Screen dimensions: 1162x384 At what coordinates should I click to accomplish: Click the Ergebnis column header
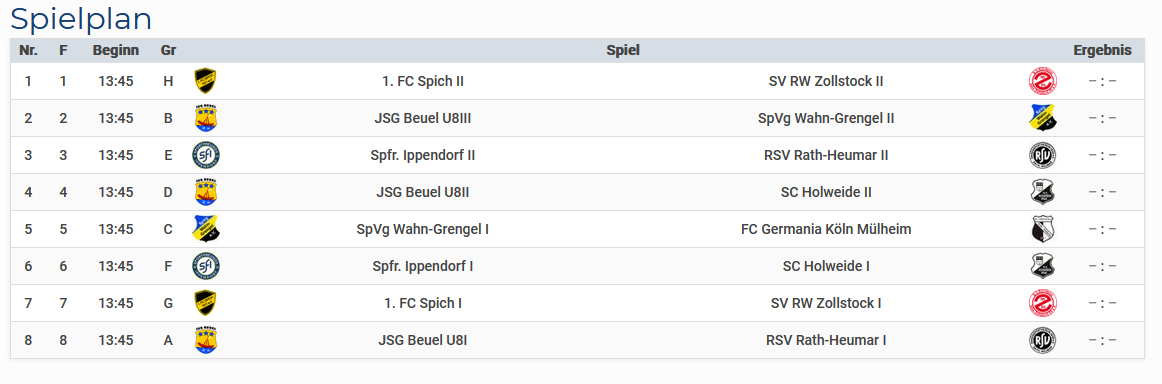[1102, 50]
